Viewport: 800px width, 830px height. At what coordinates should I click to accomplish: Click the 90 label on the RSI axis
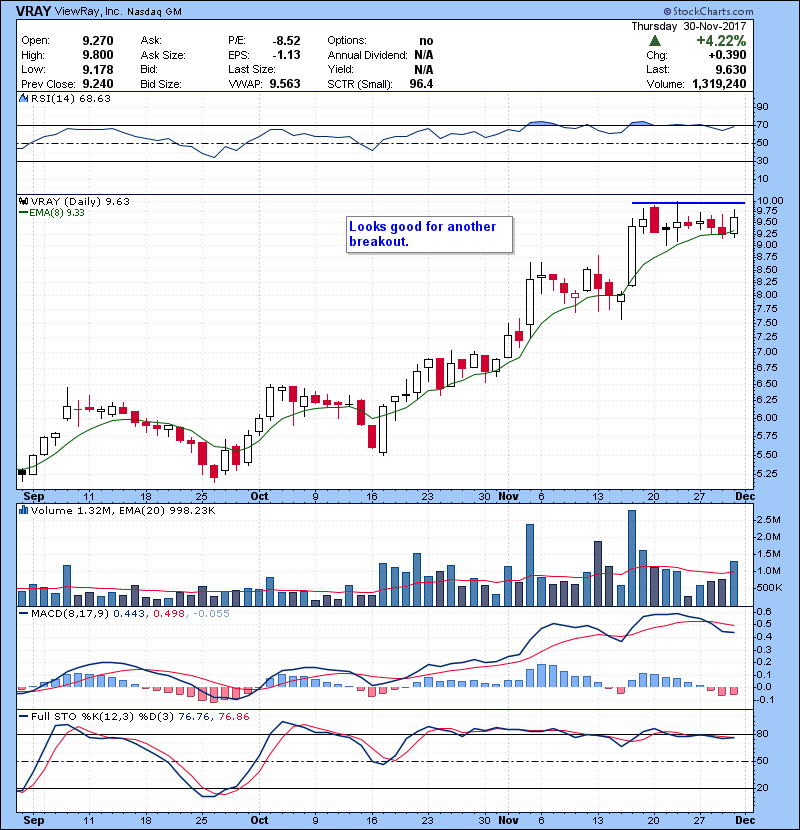point(762,106)
